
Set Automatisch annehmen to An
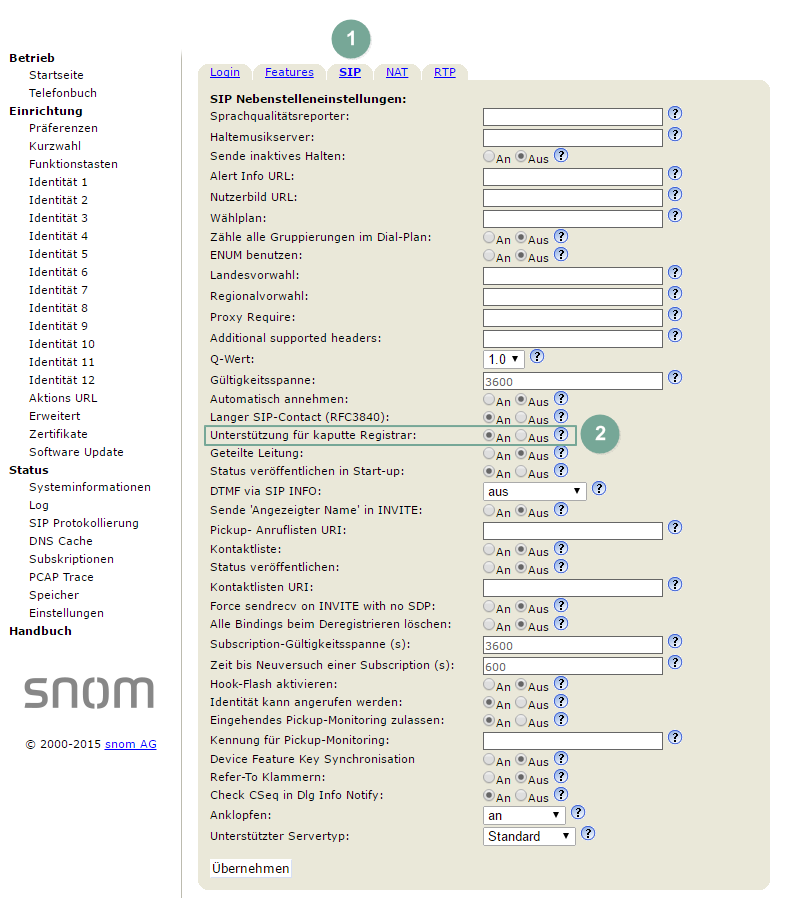coord(489,399)
